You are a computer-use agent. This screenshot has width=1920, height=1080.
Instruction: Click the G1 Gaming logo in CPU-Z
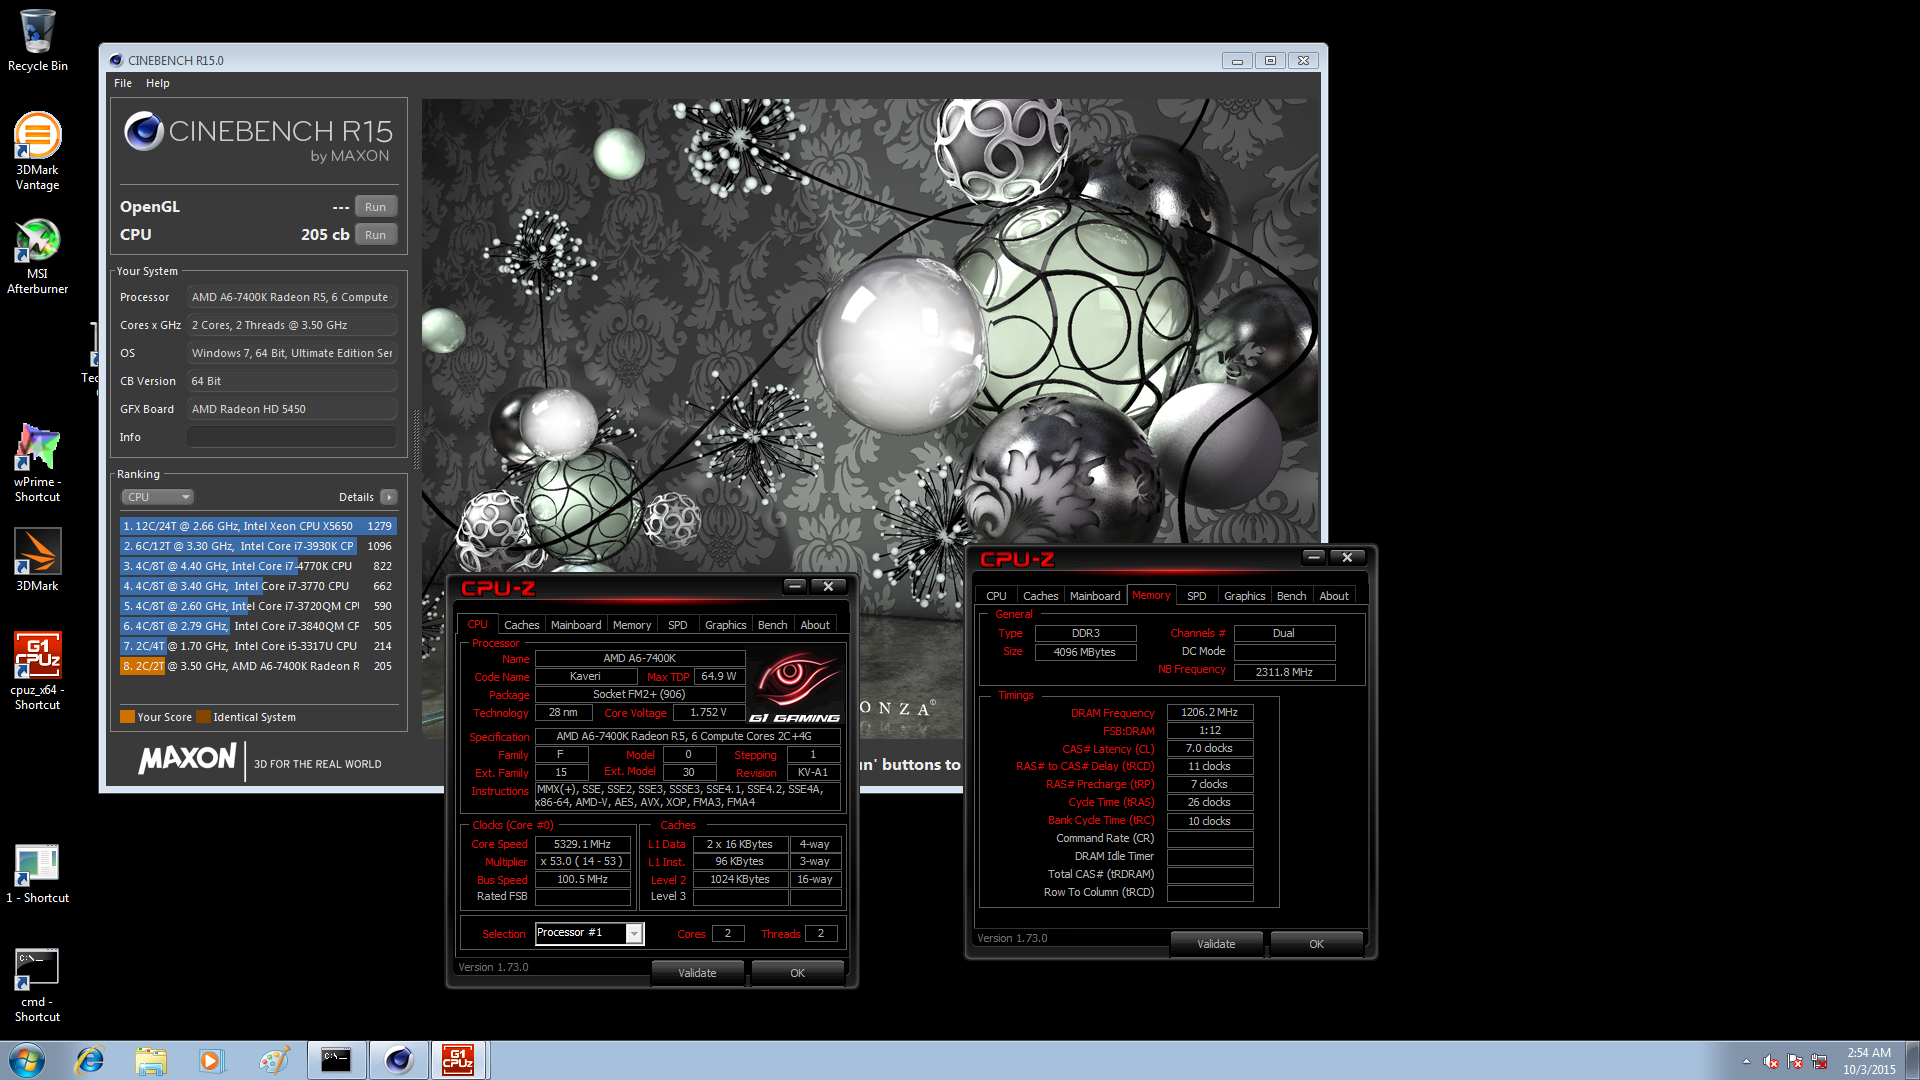796,688
